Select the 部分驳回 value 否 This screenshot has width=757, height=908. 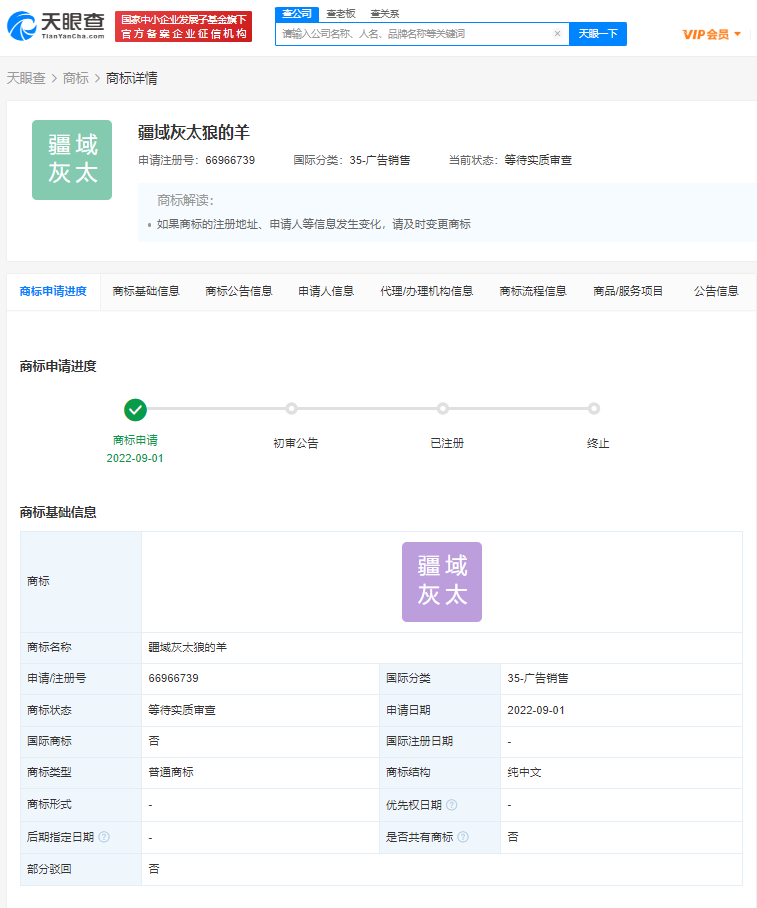[153, 869]
